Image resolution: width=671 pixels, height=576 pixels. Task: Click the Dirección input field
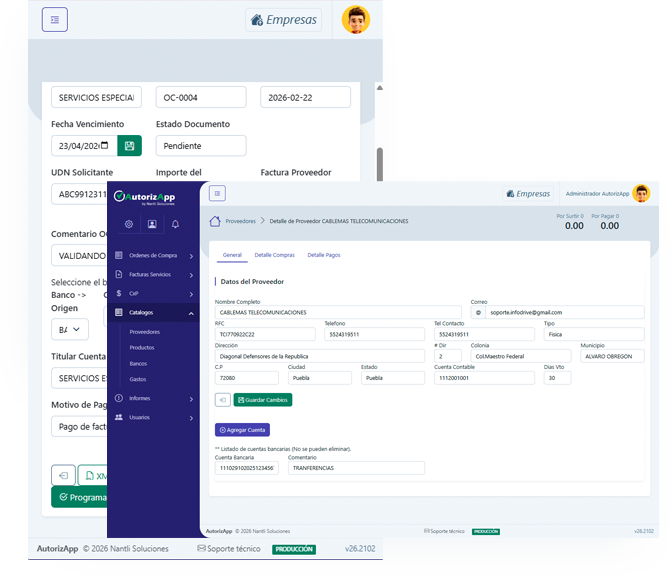320,356
